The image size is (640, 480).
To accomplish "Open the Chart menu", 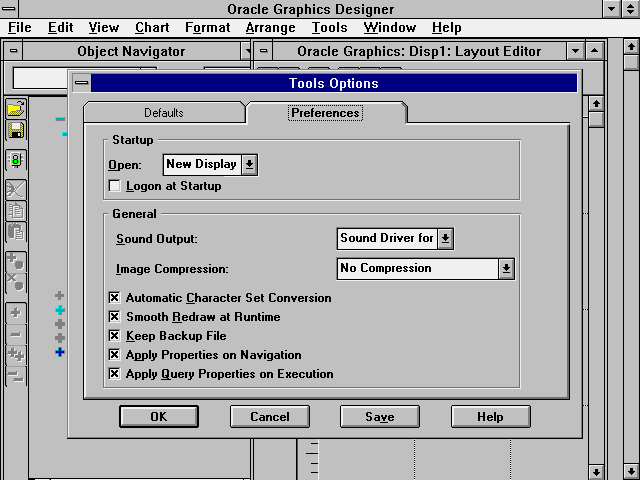I will [x=152, y=28].
